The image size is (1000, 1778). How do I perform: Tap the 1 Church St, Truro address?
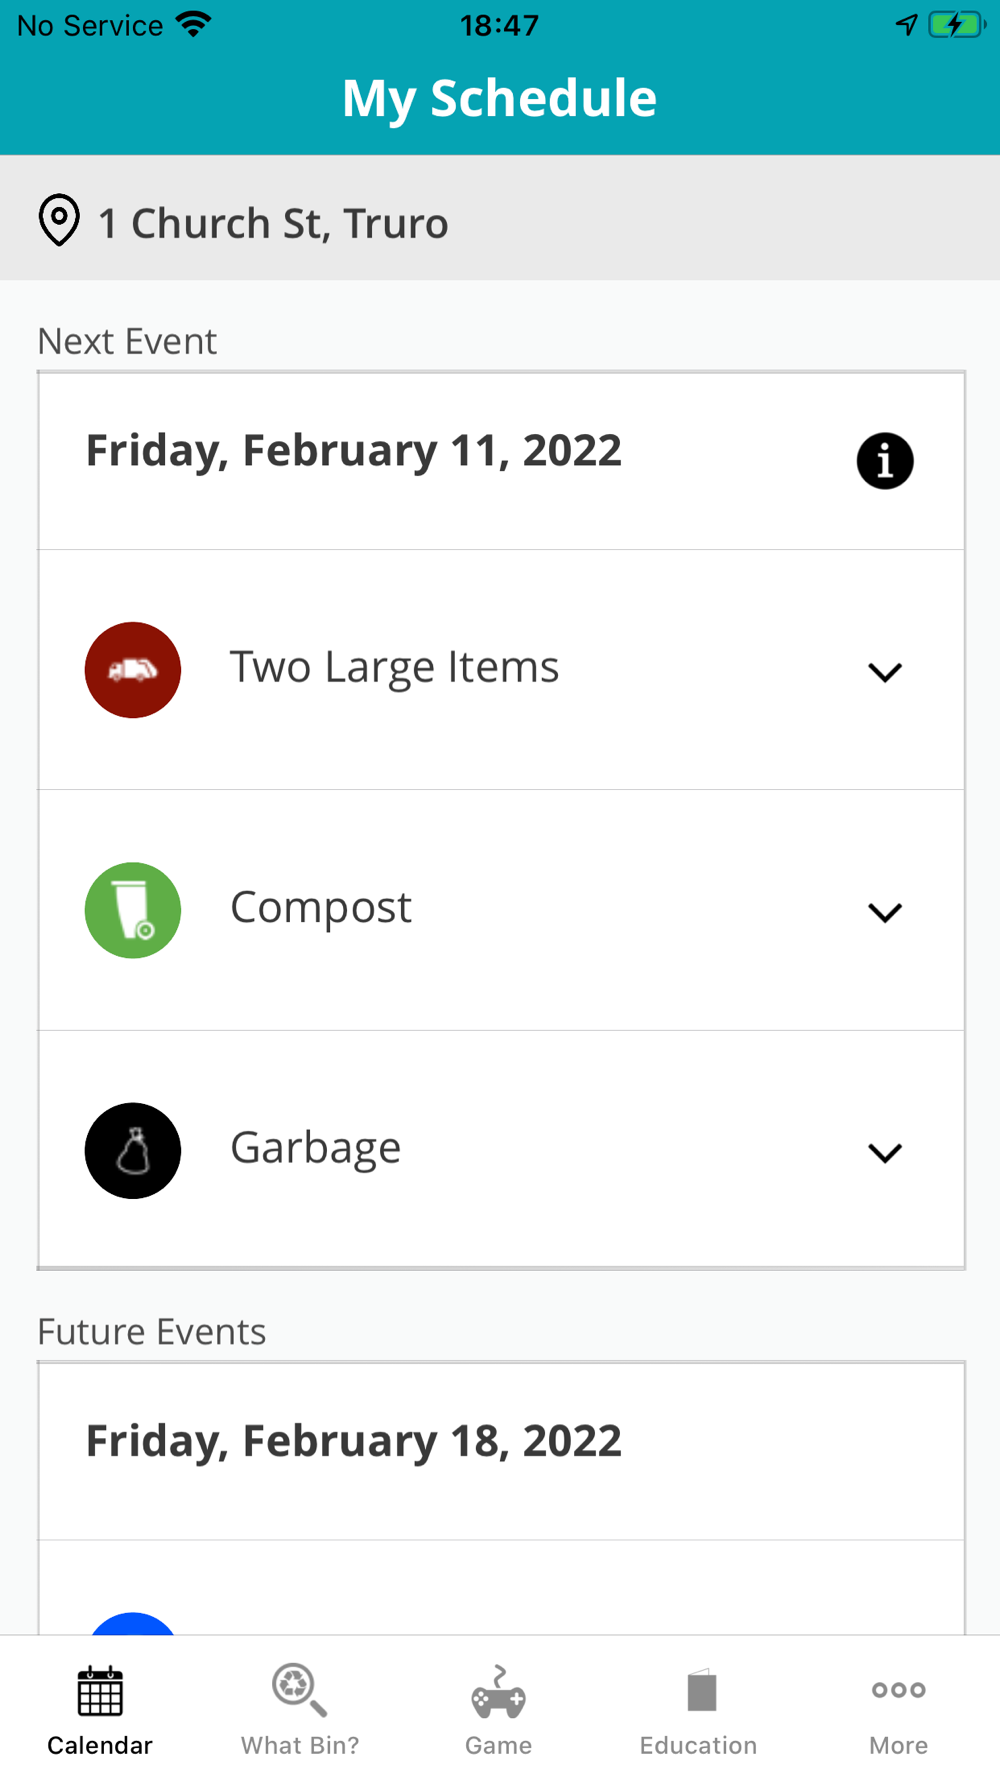point(273,223)
